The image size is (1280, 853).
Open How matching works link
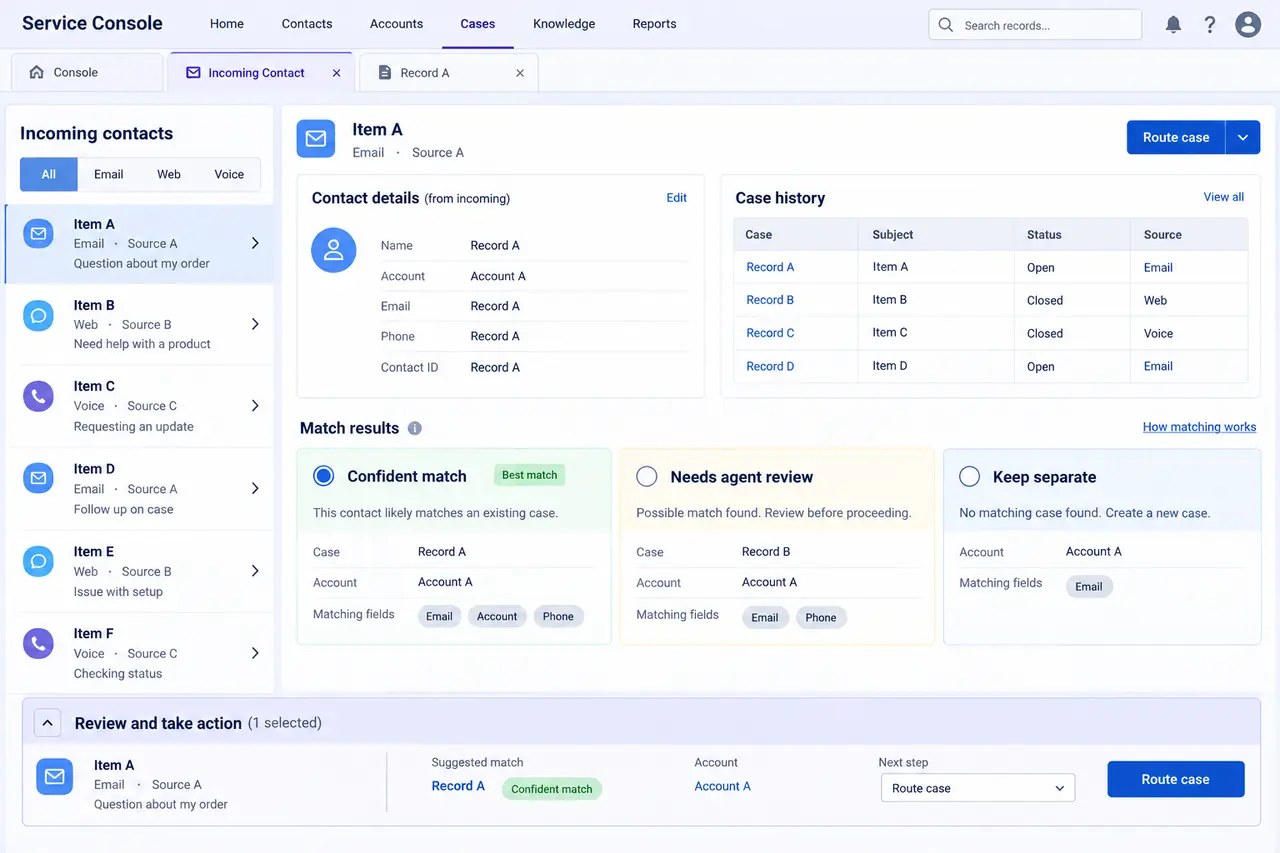1199,427
